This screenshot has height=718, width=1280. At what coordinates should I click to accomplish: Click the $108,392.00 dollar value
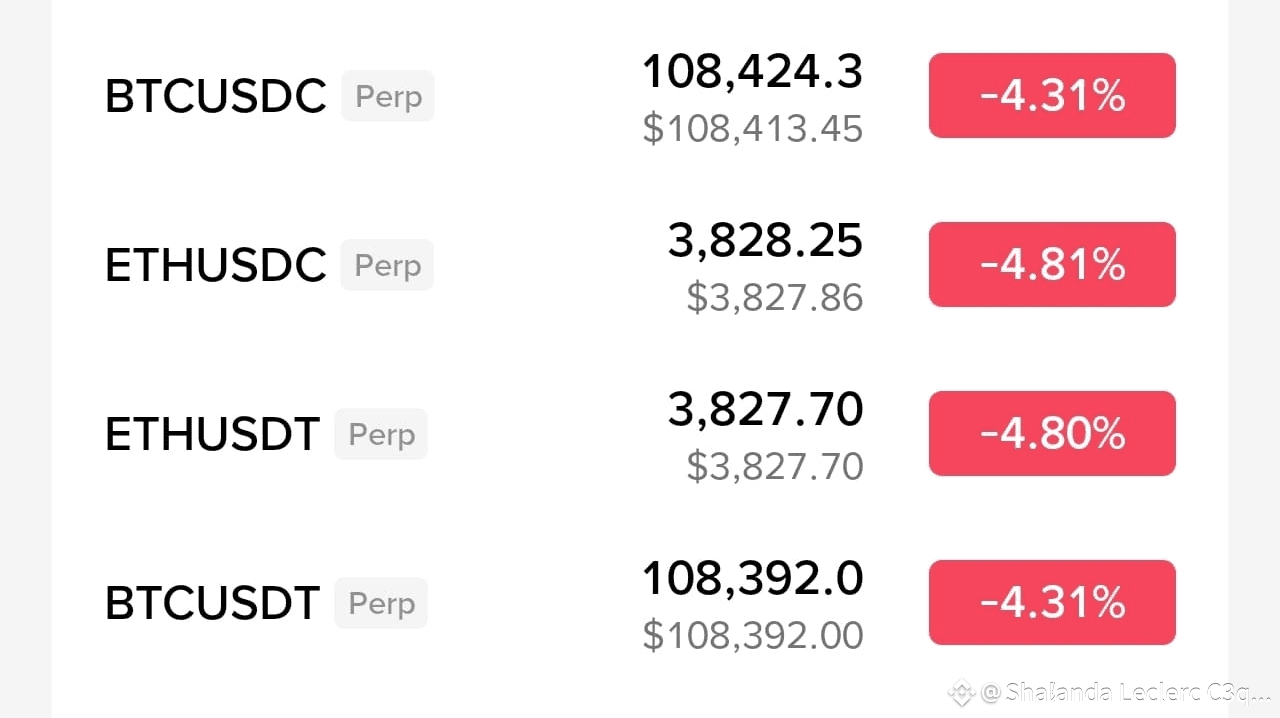pyautogui.click(x=752, y=636)
